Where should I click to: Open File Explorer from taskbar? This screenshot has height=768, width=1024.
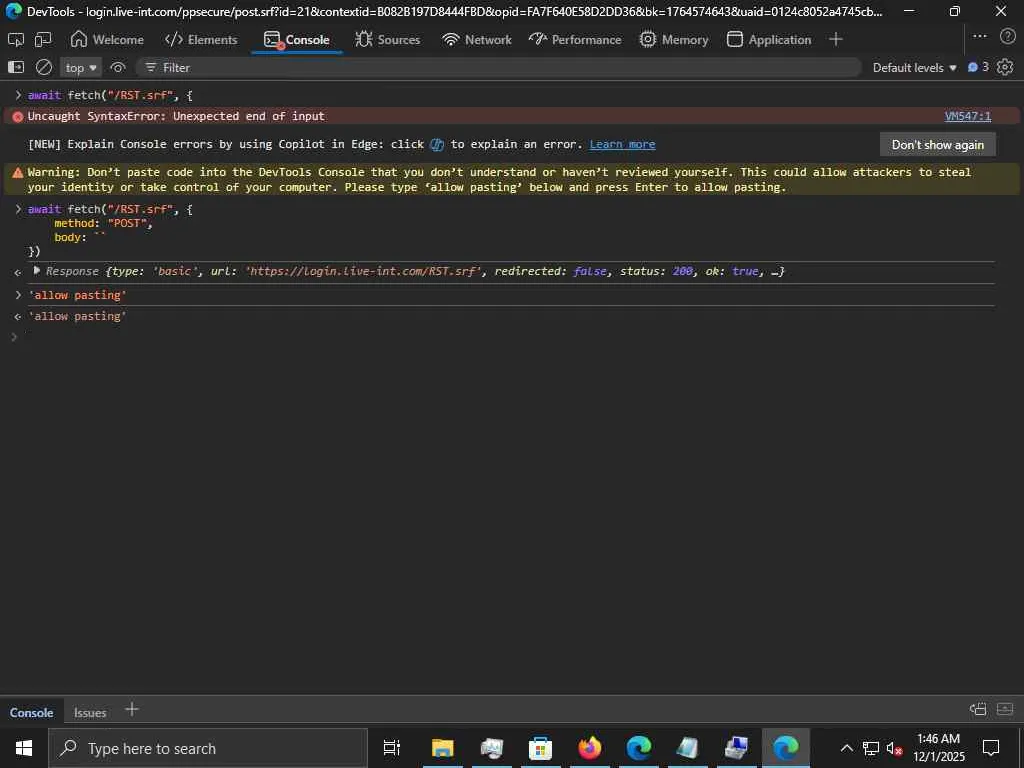[443, 748]
